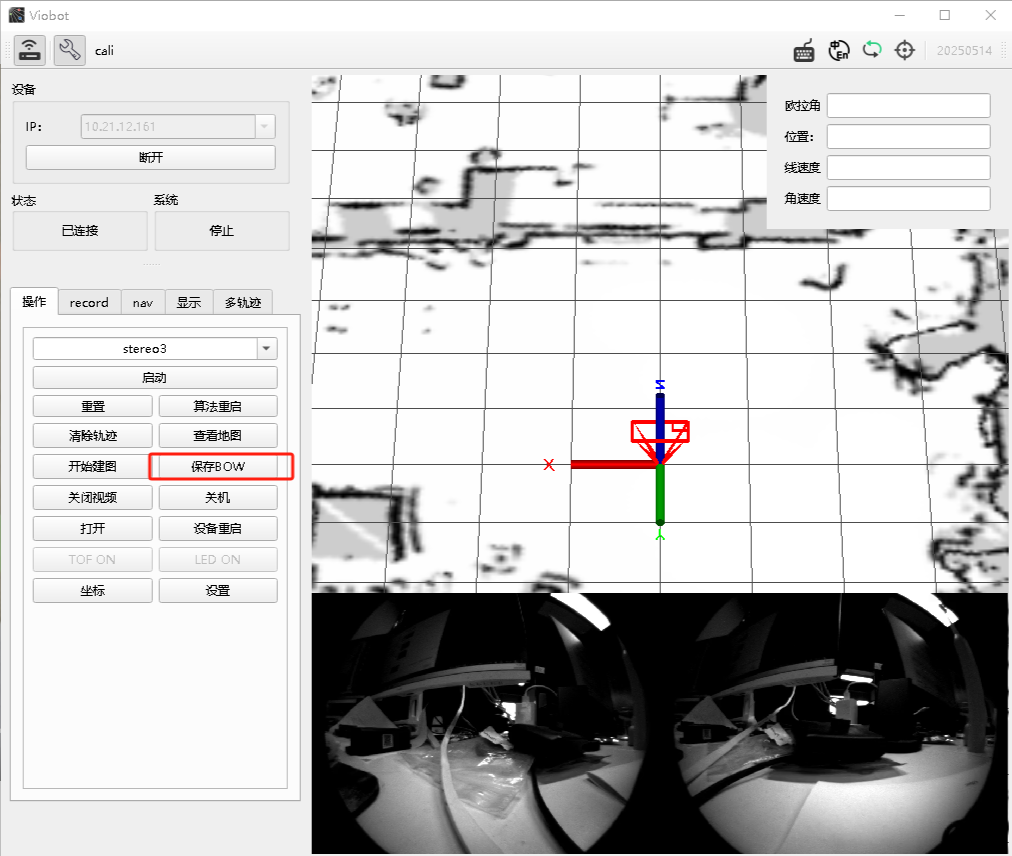Click the 保存BOW button
The width and height of the screenshot is (1012, 856).
(x=218, y=466)
